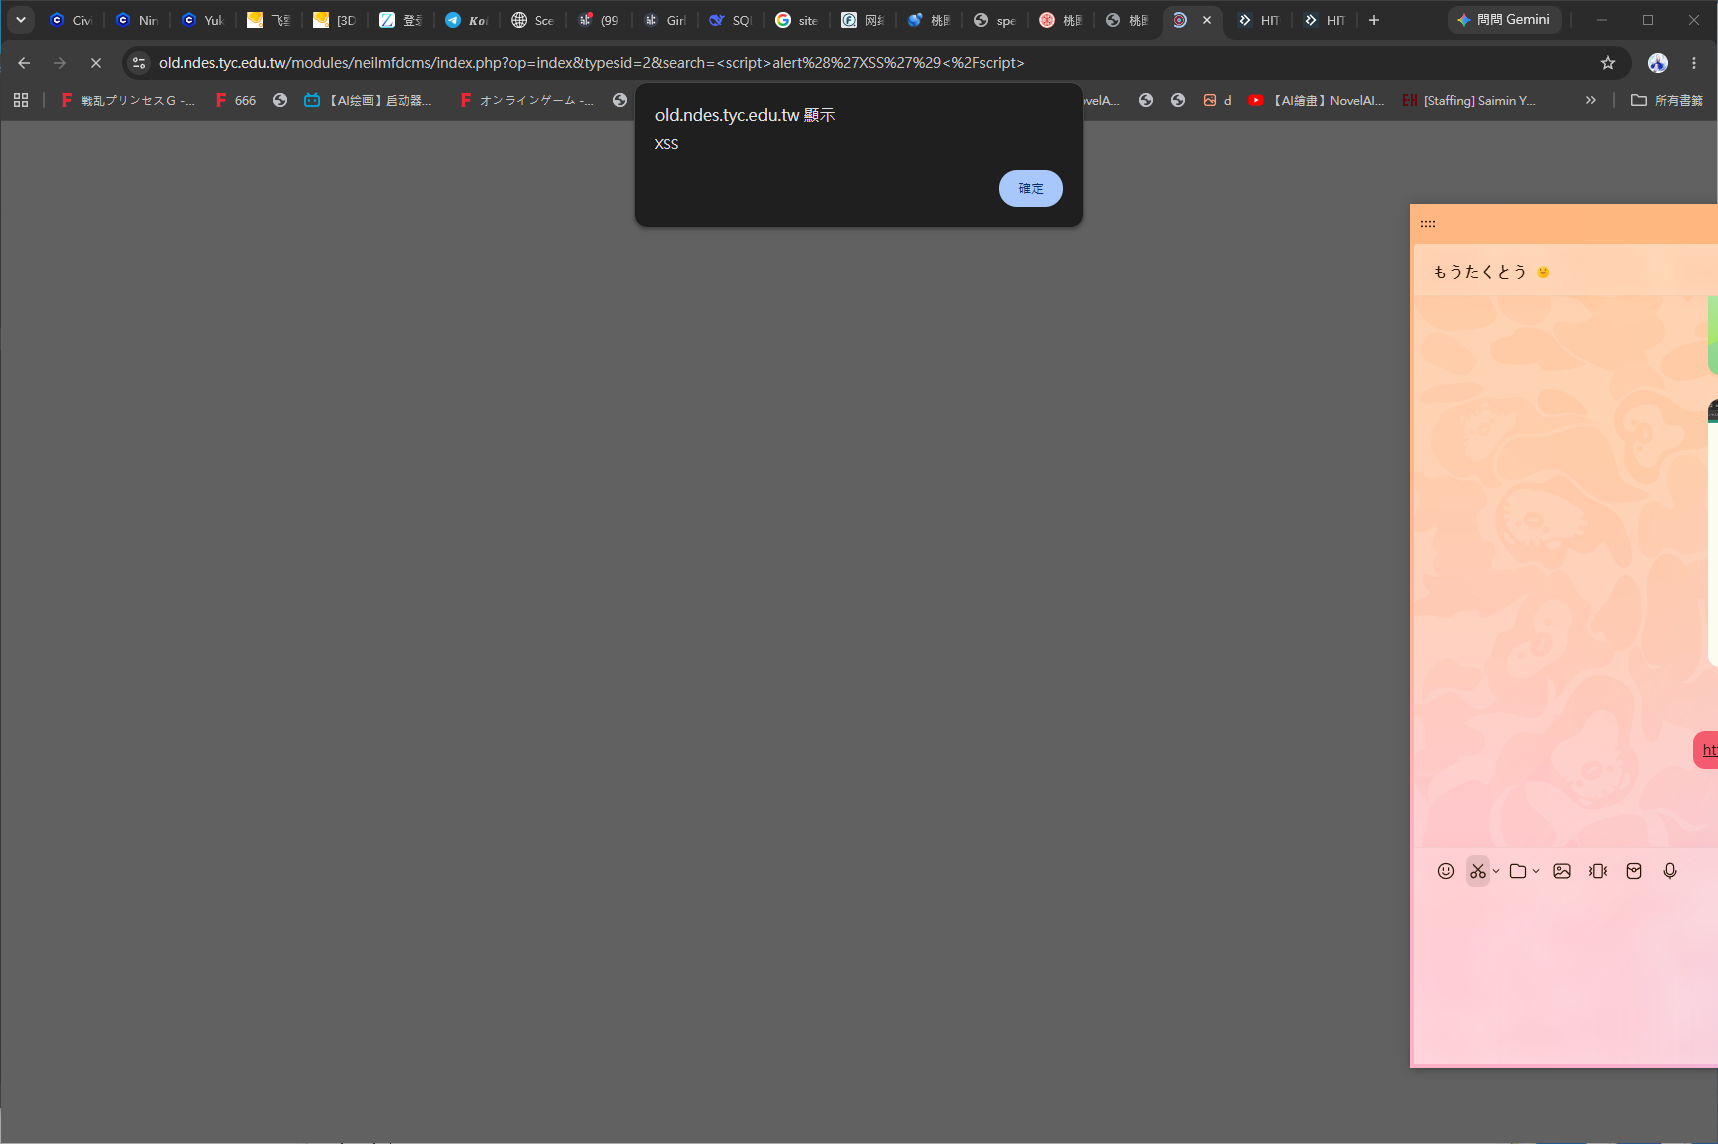Screen dimensions: 1718x1144
Task: Expand the dropdown arrow beside the folder icon
Action: click(1536, 871)
